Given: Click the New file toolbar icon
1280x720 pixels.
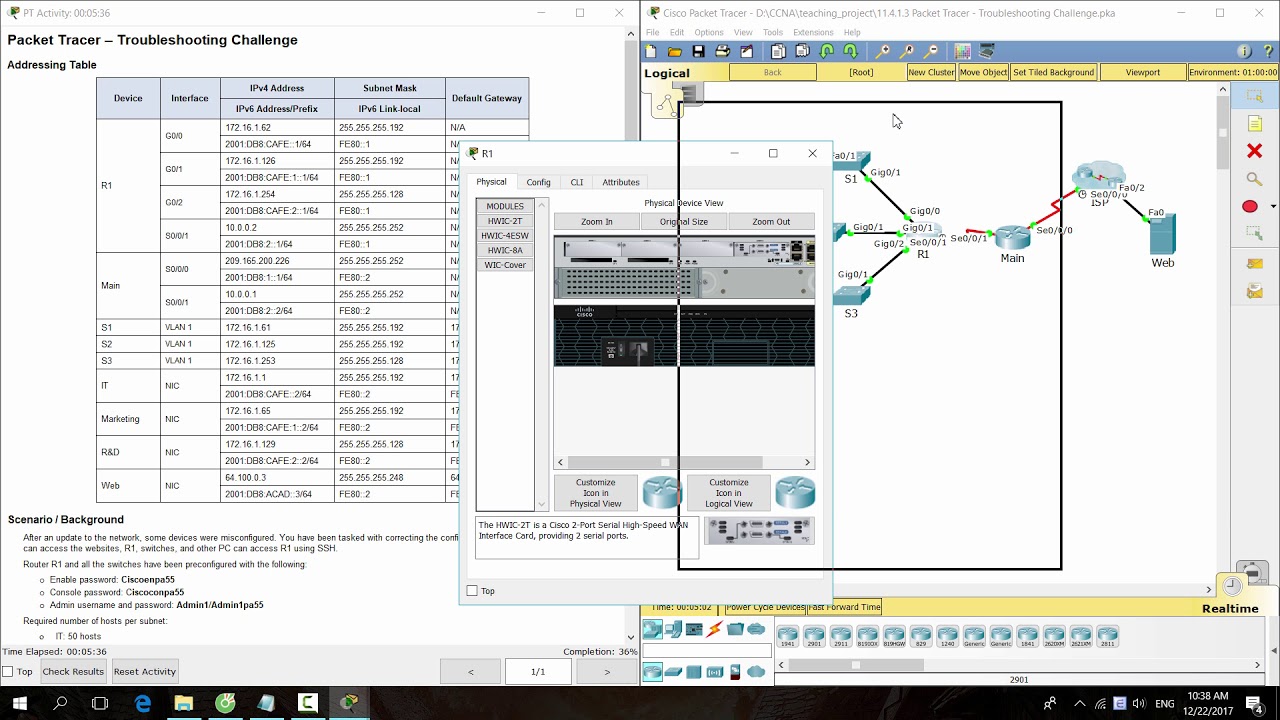Looking at the screenshot, I should [651, 51].
